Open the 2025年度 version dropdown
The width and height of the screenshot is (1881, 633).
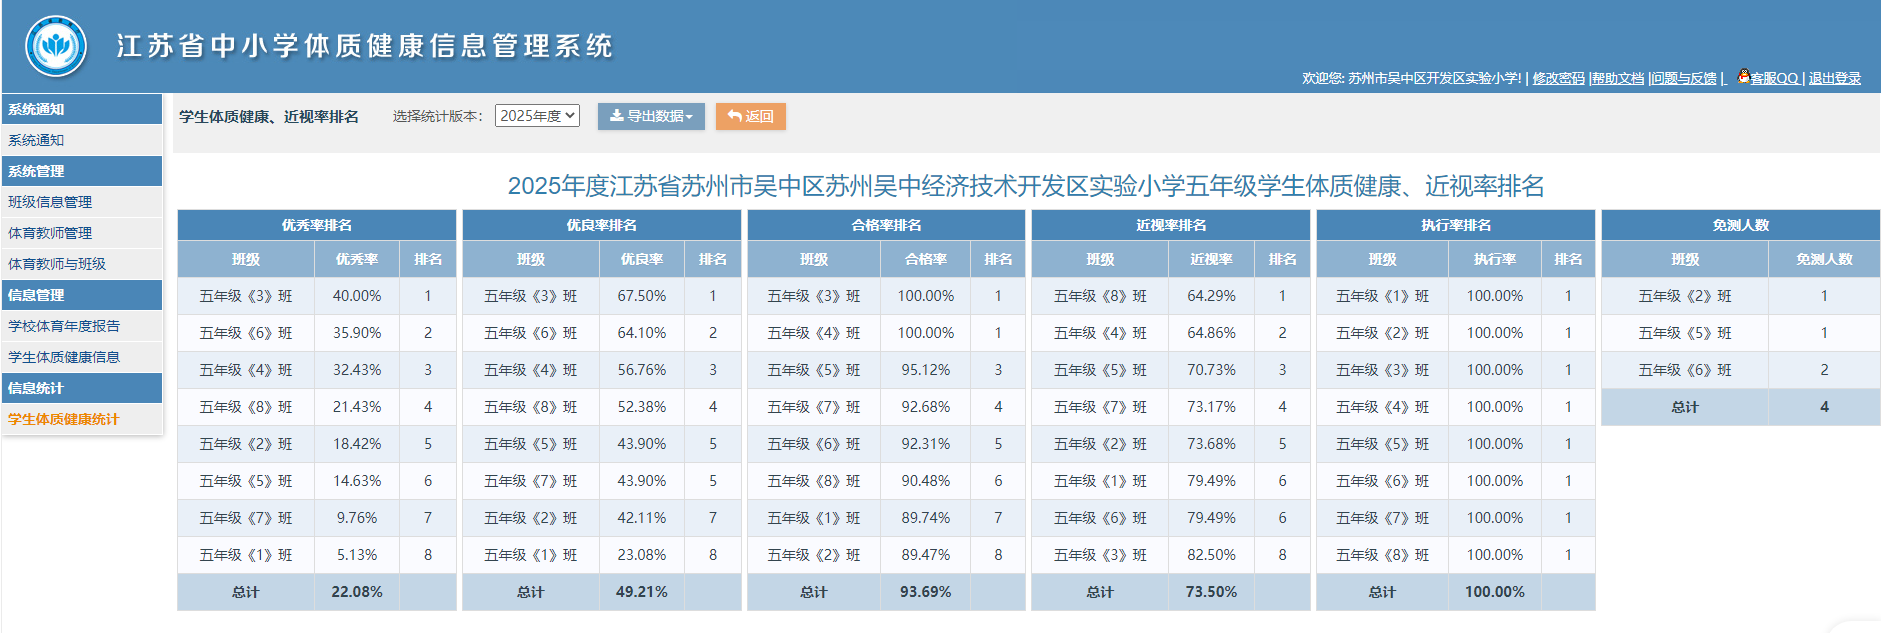537,116
